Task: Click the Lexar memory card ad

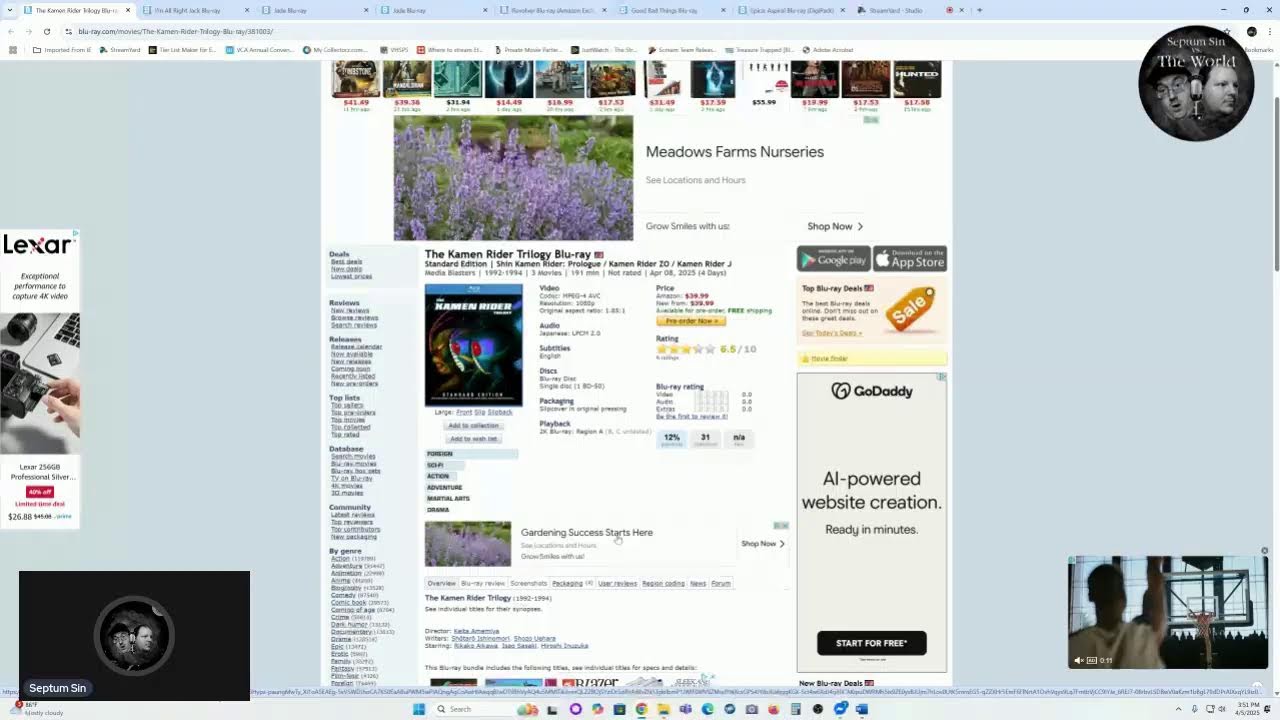Action: click(40, 380)
